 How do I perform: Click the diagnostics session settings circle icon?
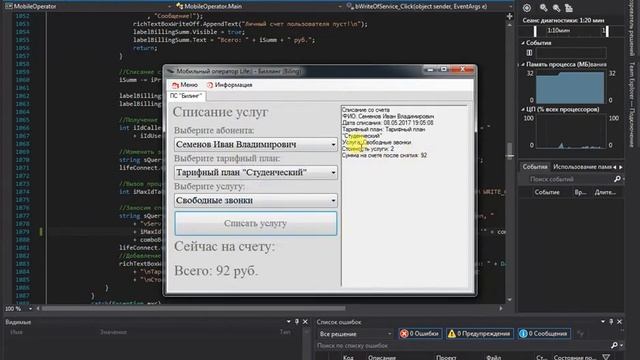[x=527, y=8]
